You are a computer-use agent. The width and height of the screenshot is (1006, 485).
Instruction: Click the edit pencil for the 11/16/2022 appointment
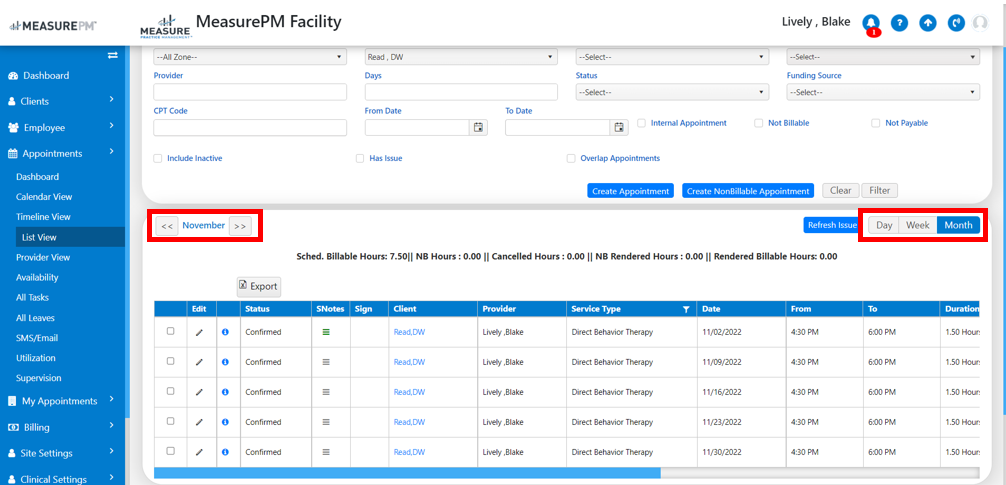tap(199, 392)
